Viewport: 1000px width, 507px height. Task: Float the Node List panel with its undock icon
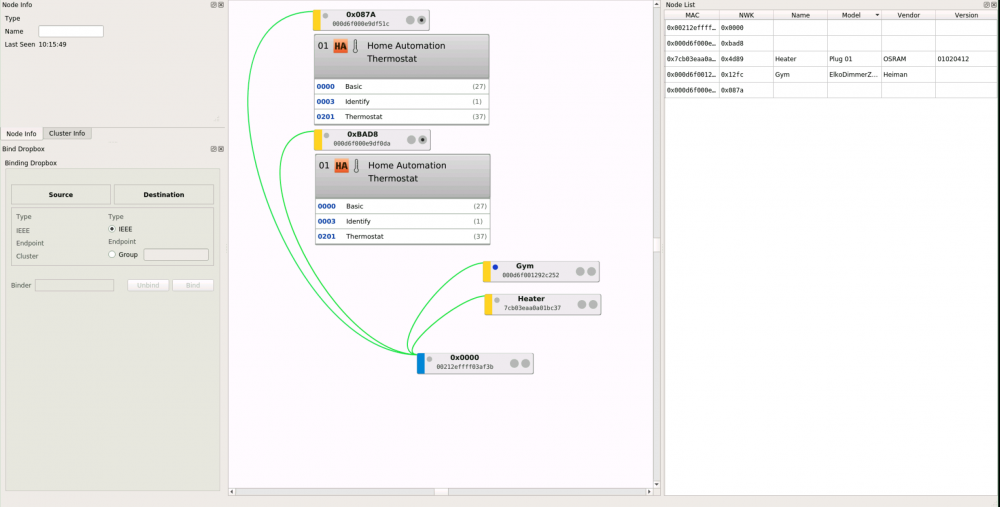(983, 5)
